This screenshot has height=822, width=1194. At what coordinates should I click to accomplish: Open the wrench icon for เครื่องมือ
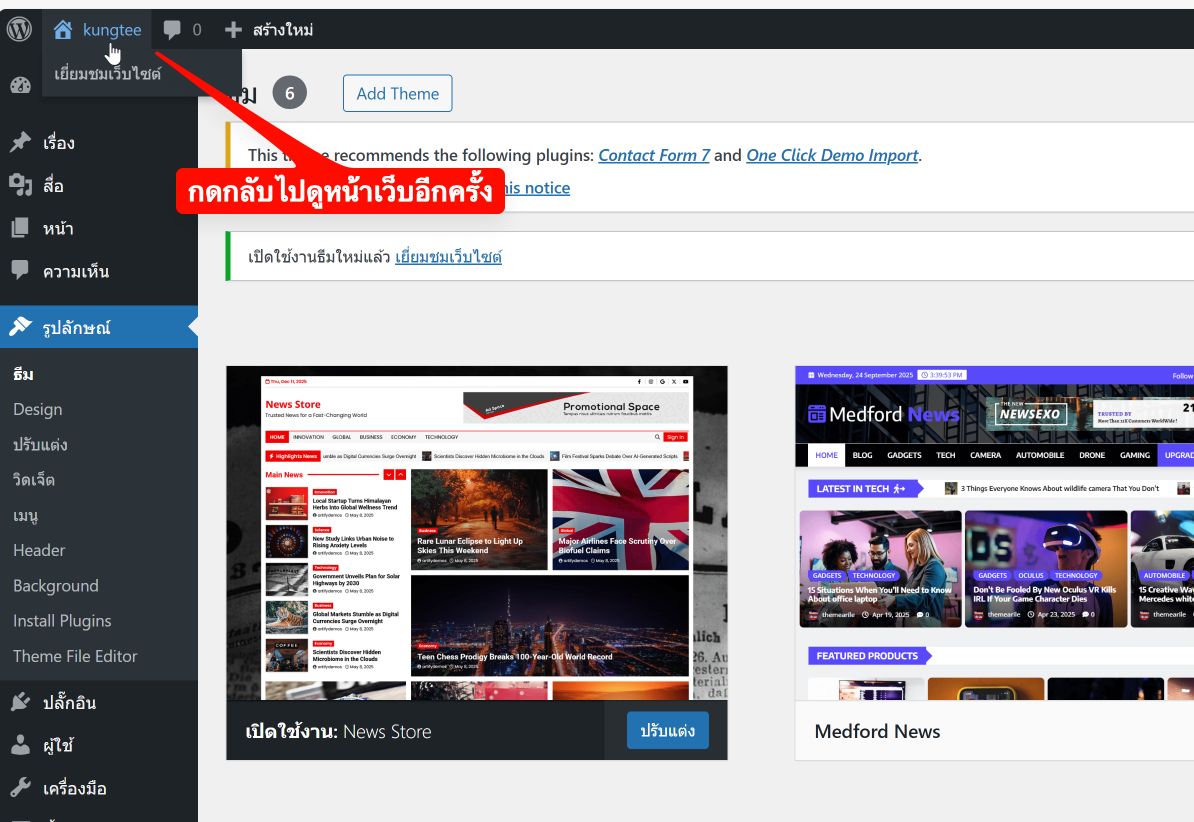coord(20,788)
